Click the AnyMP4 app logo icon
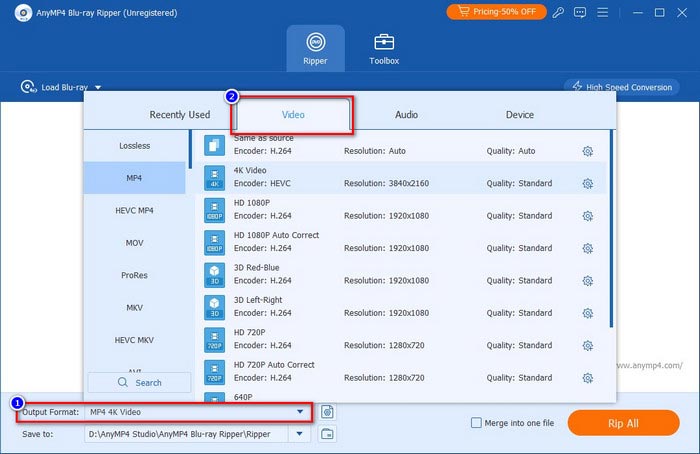 coord(23,12)
